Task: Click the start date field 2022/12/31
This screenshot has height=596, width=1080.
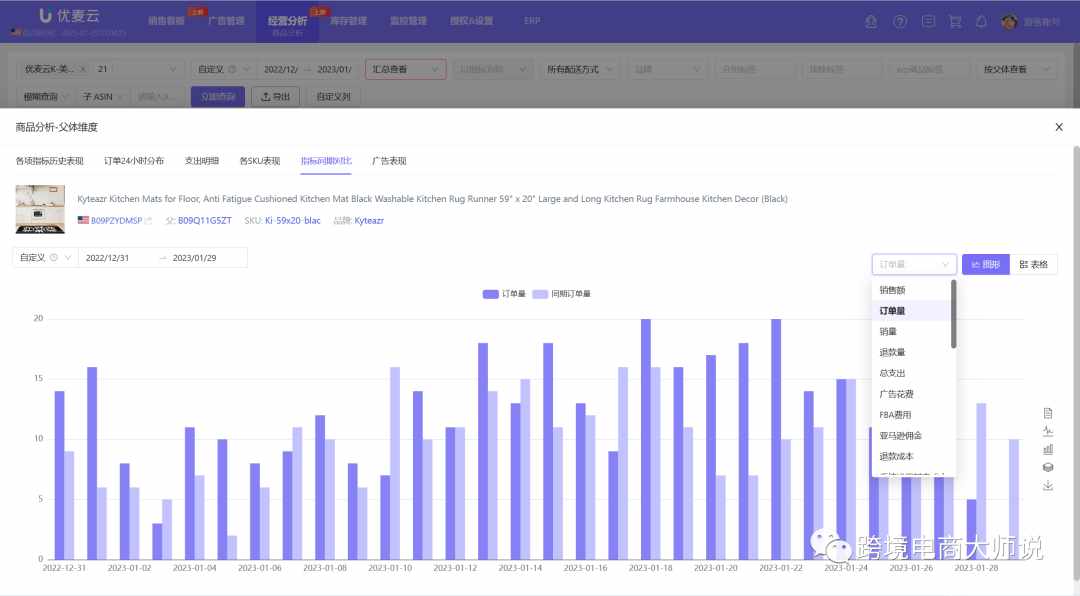Action: click(107, 258)
